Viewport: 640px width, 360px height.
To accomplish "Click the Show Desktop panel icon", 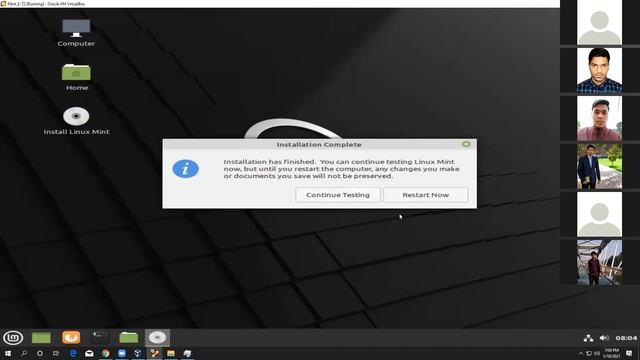I will click(x=41, y=338).
